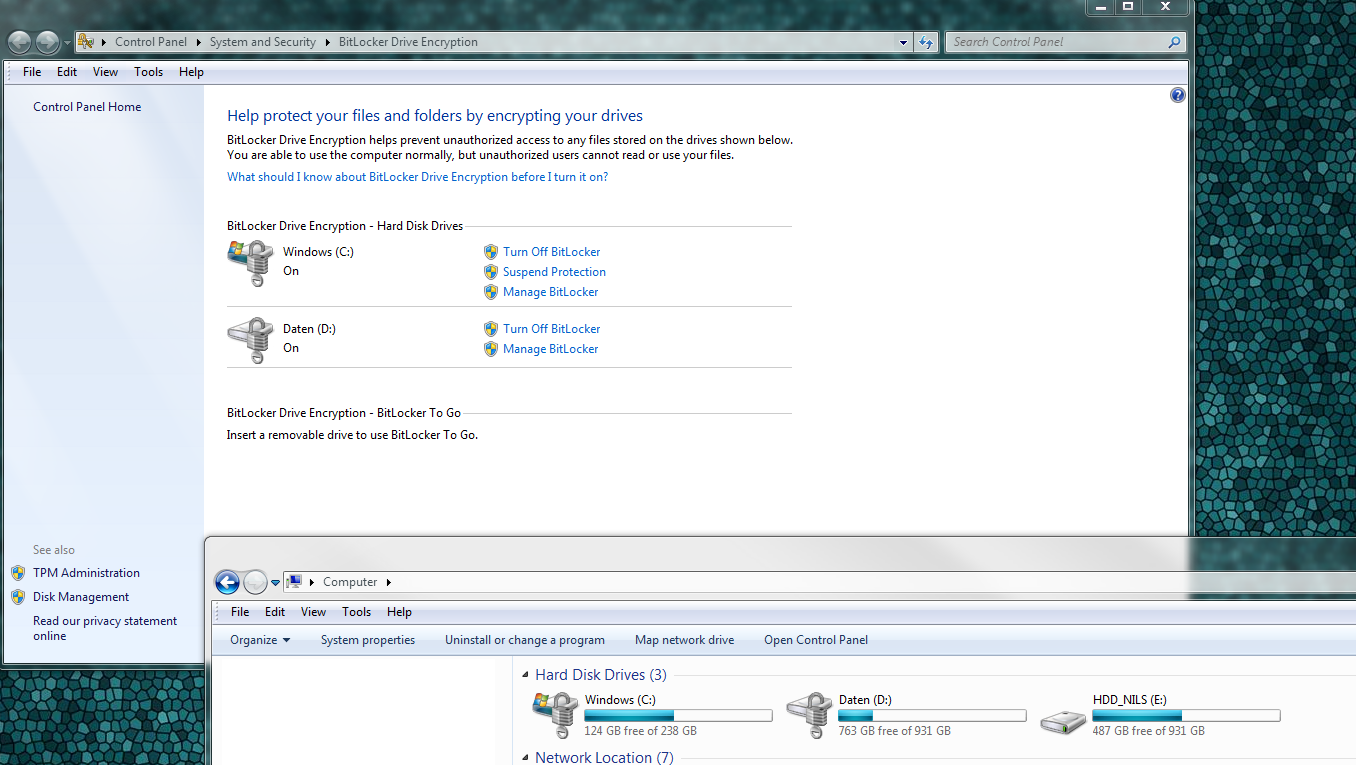Click the Daten (D:) padlock drive icon in BitLocker
1356x765 pixels.
[250, 340]
